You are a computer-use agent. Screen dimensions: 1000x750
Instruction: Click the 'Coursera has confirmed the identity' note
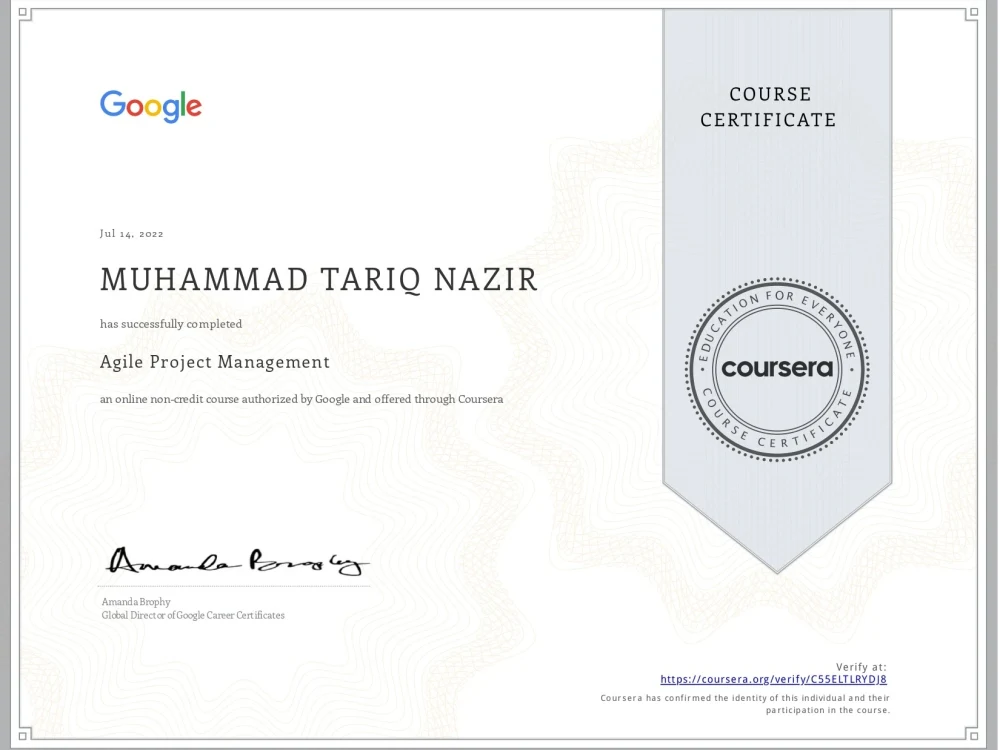(745, 704)
